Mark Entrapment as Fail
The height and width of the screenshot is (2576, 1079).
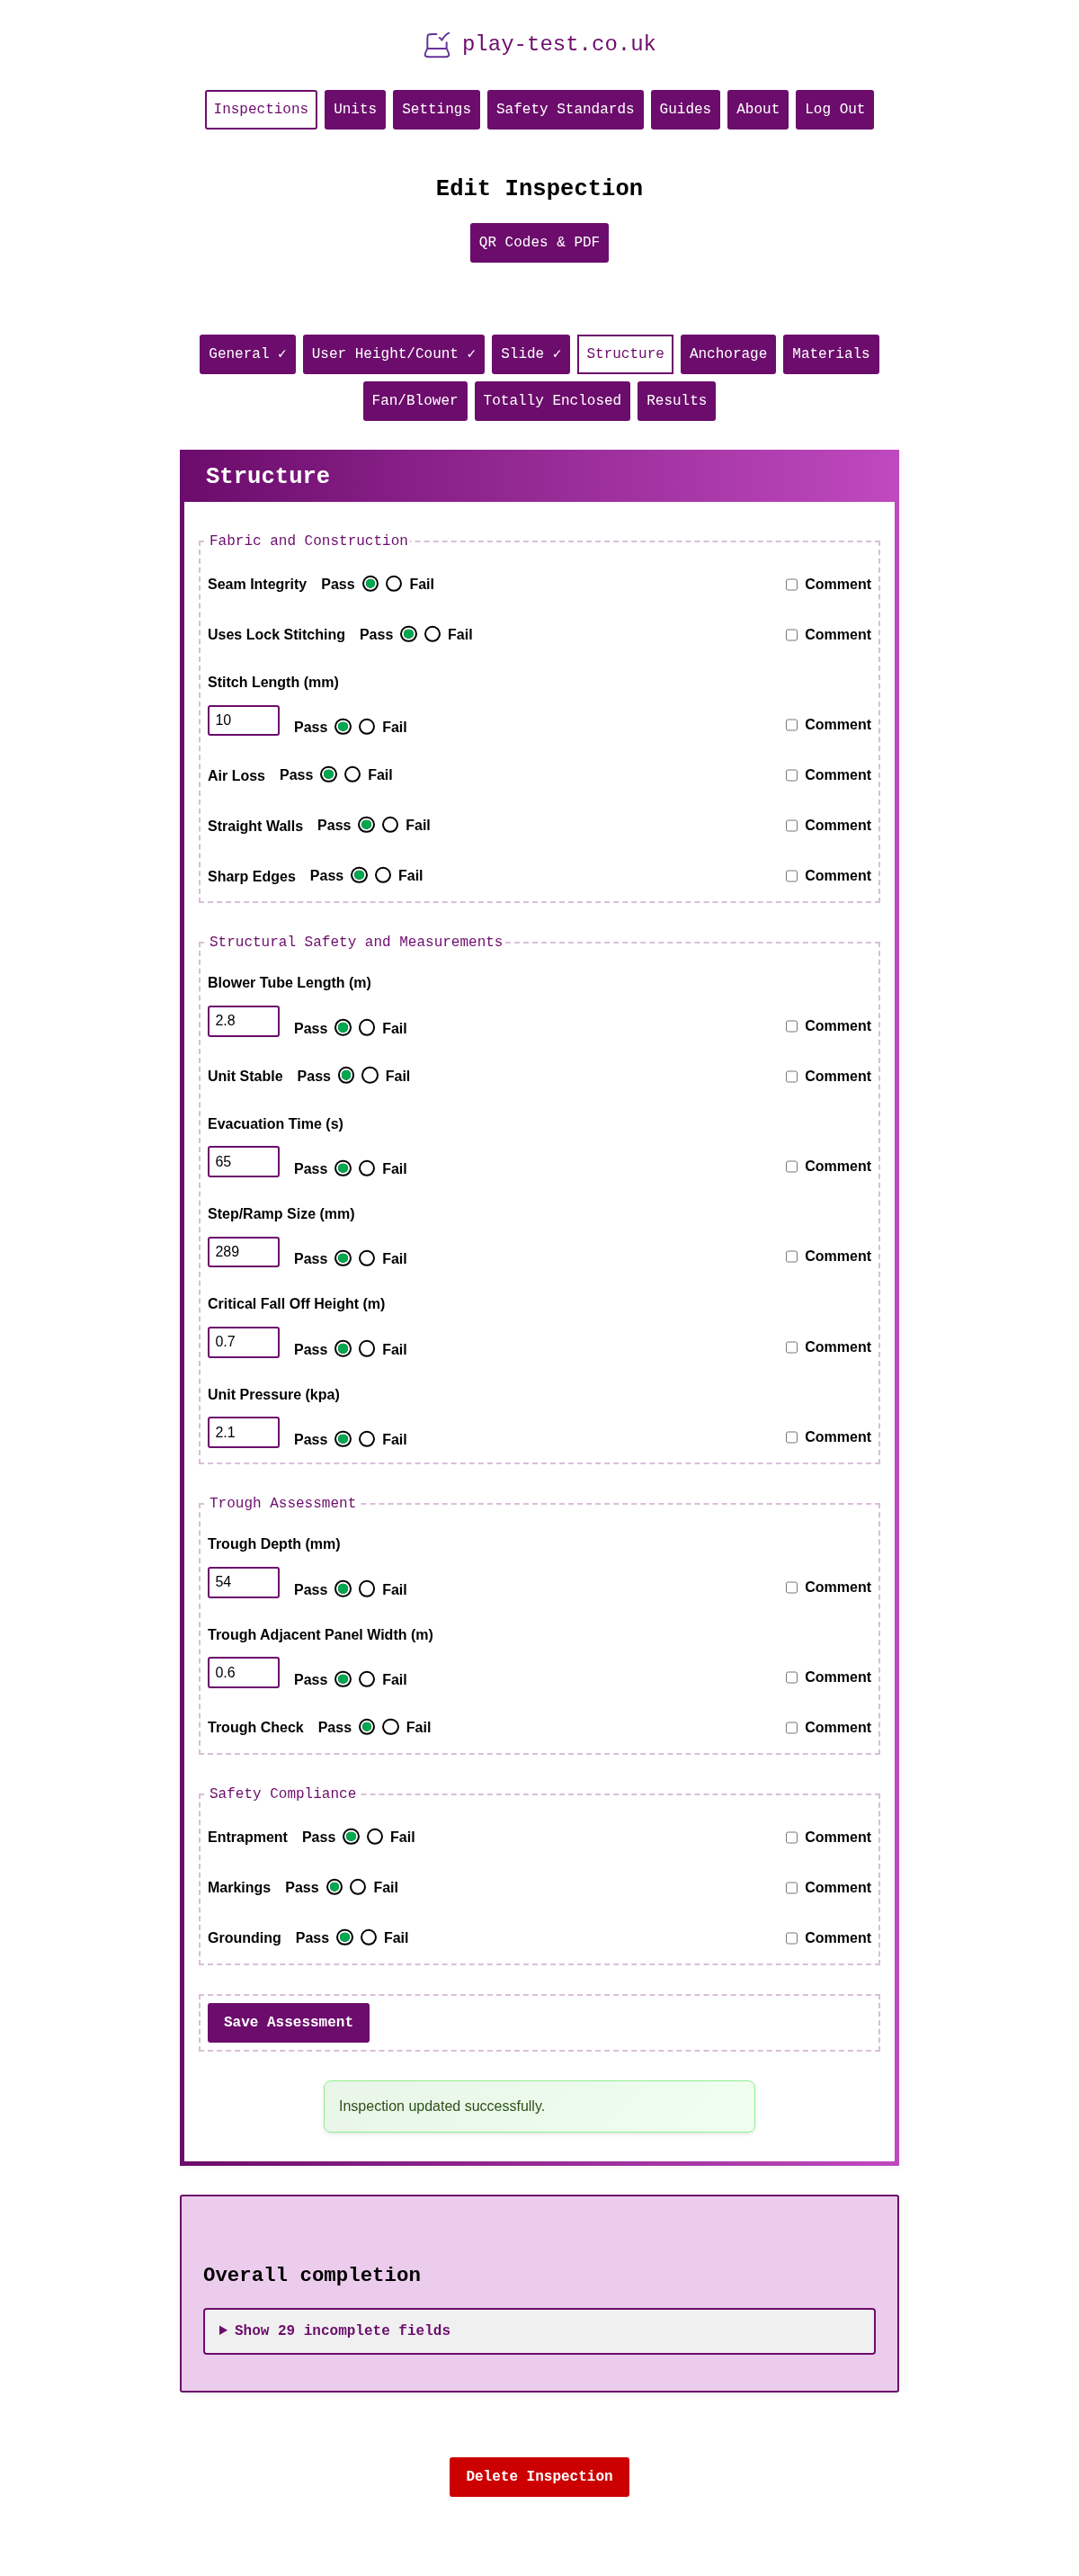coord(375,1837)
